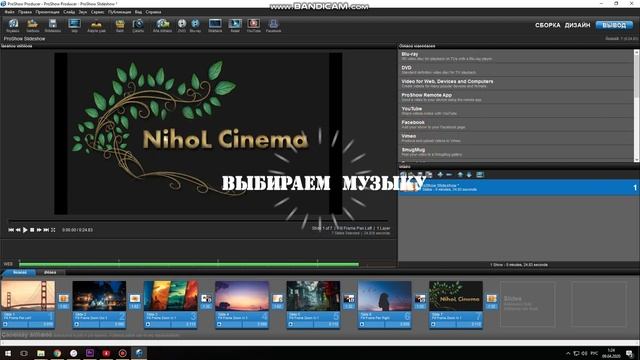Choose SmugMug publishing format
The width and height of the screenshot is (640, 360).
[516, 152]
